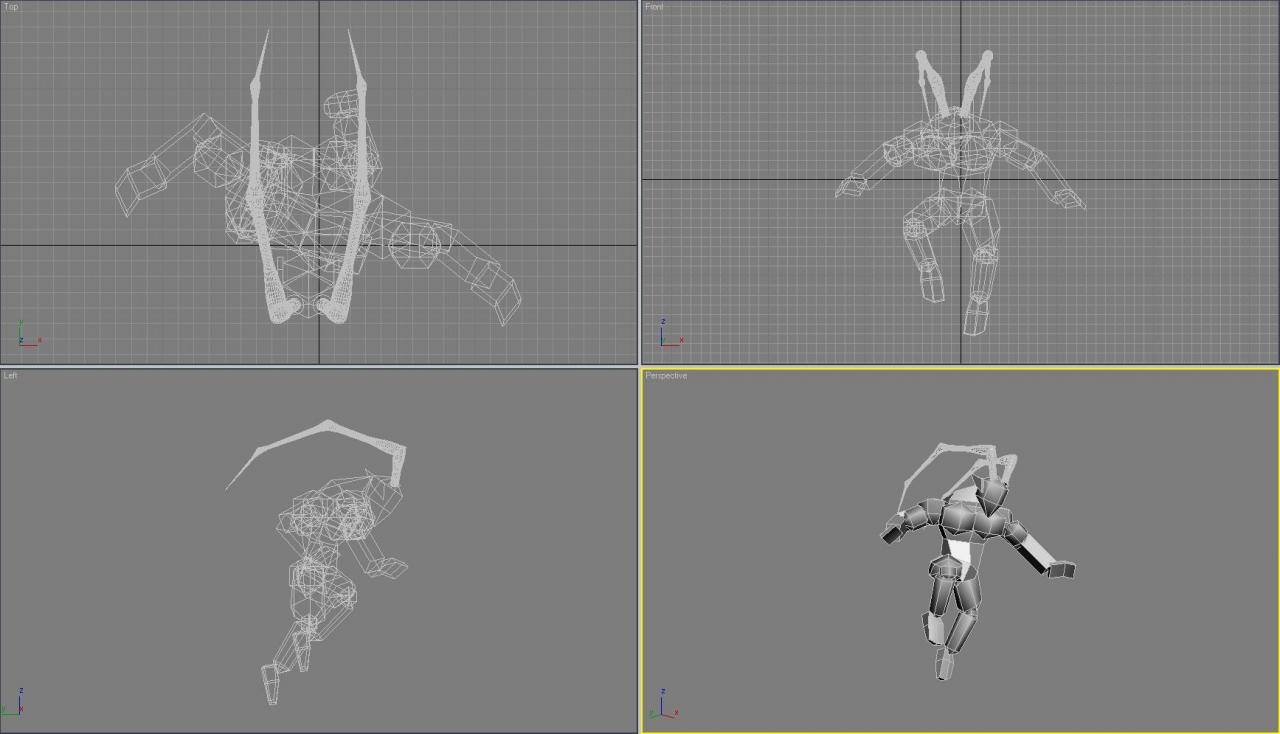Click the center splitter between all viewports
The height and width of the screenshot is (734, 1280).
coord(639,366)
